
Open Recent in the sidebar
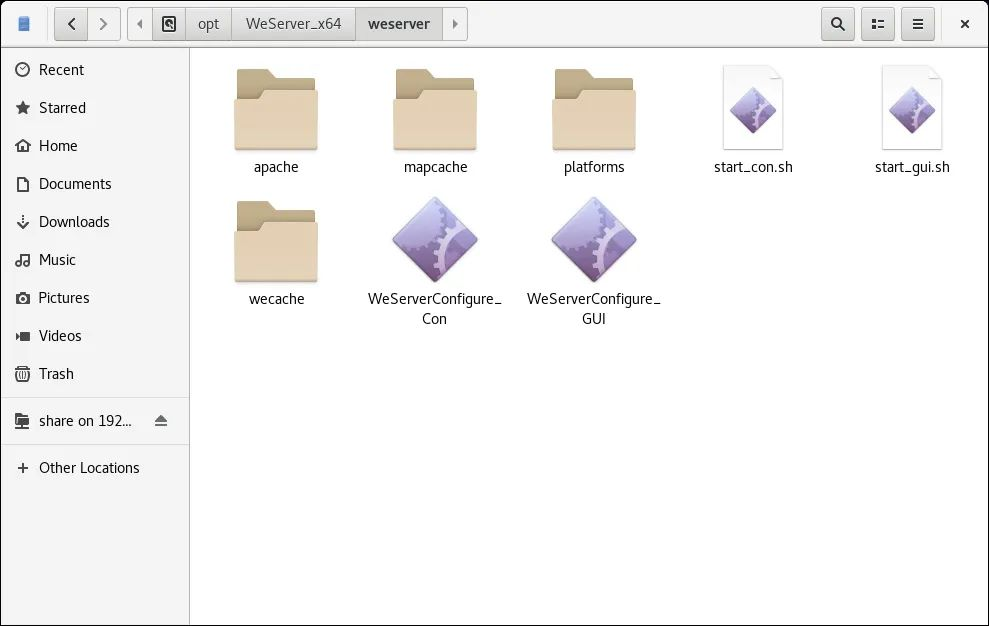tap(95, 69)
